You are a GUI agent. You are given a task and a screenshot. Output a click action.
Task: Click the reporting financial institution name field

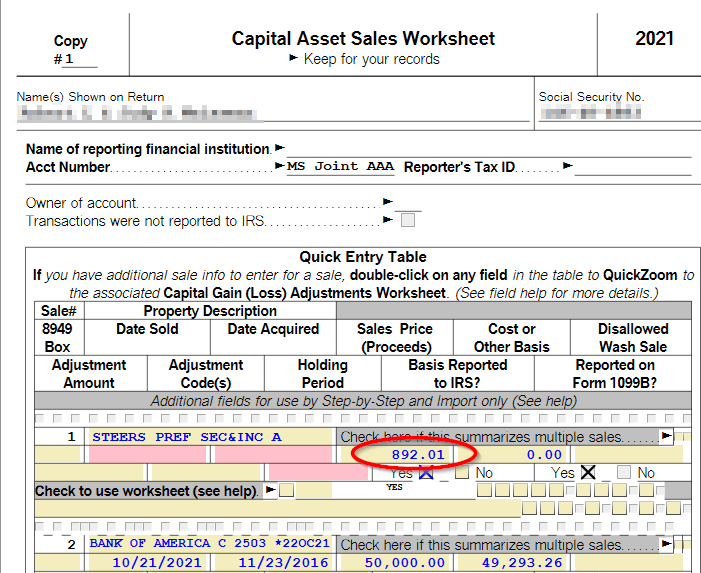click(489, 149)
